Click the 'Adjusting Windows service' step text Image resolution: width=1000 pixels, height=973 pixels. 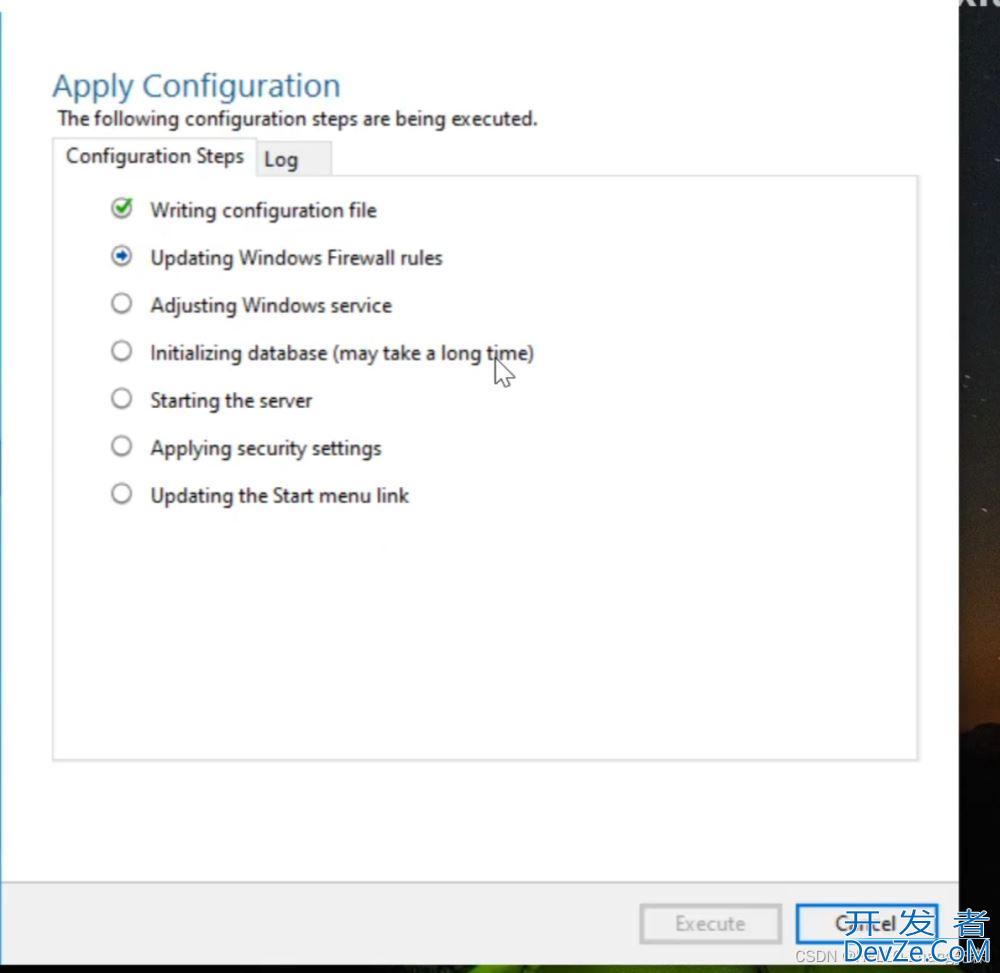click(271, 305)
